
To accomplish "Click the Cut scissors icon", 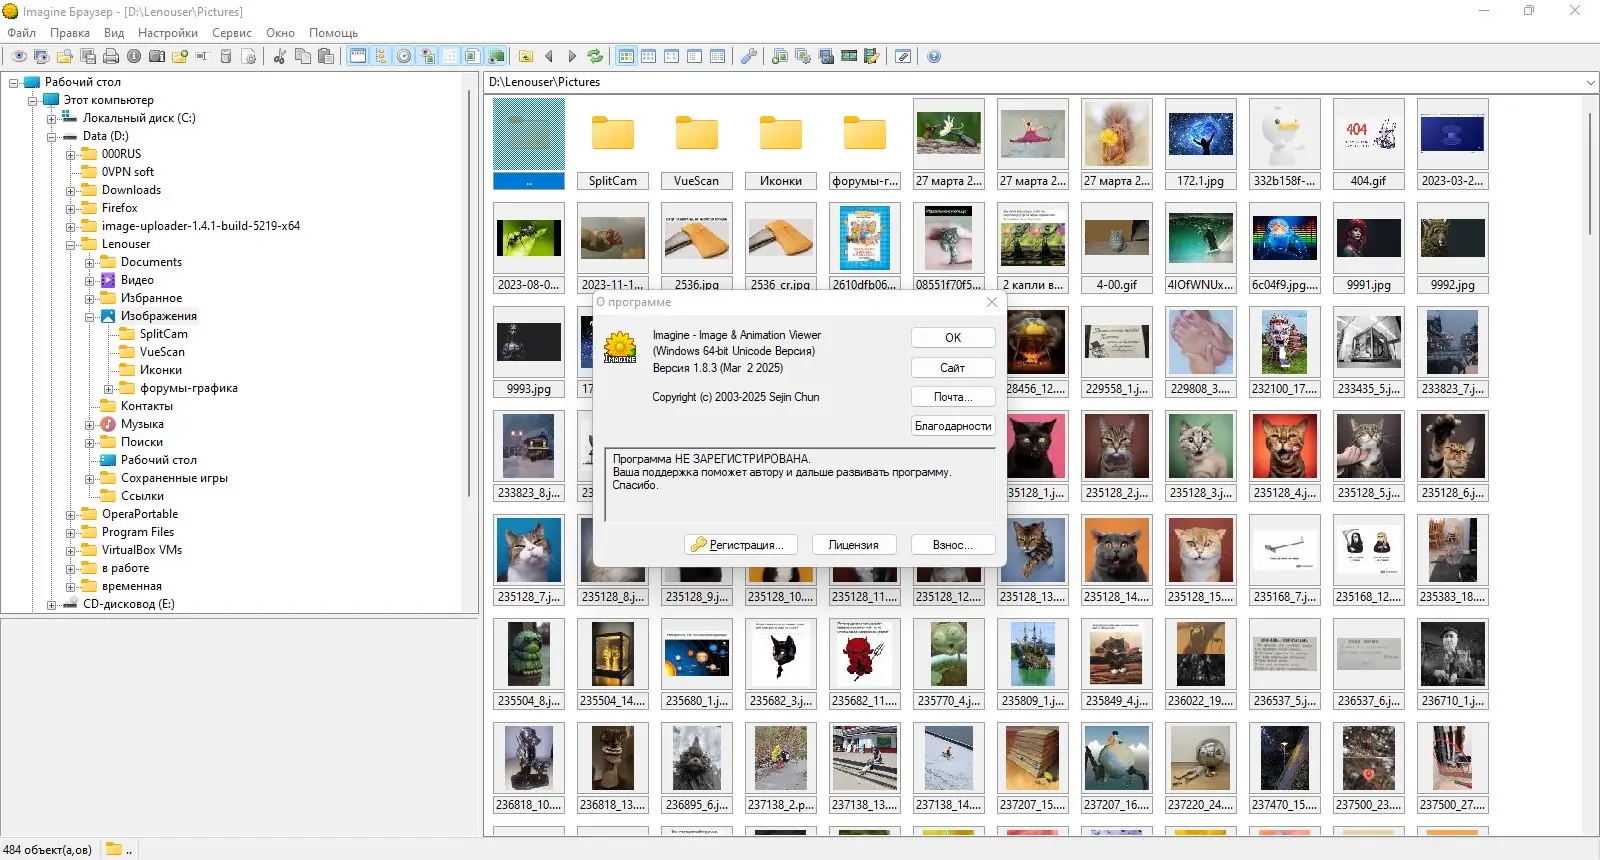I will pyautogui.click(x=280, y=57).
